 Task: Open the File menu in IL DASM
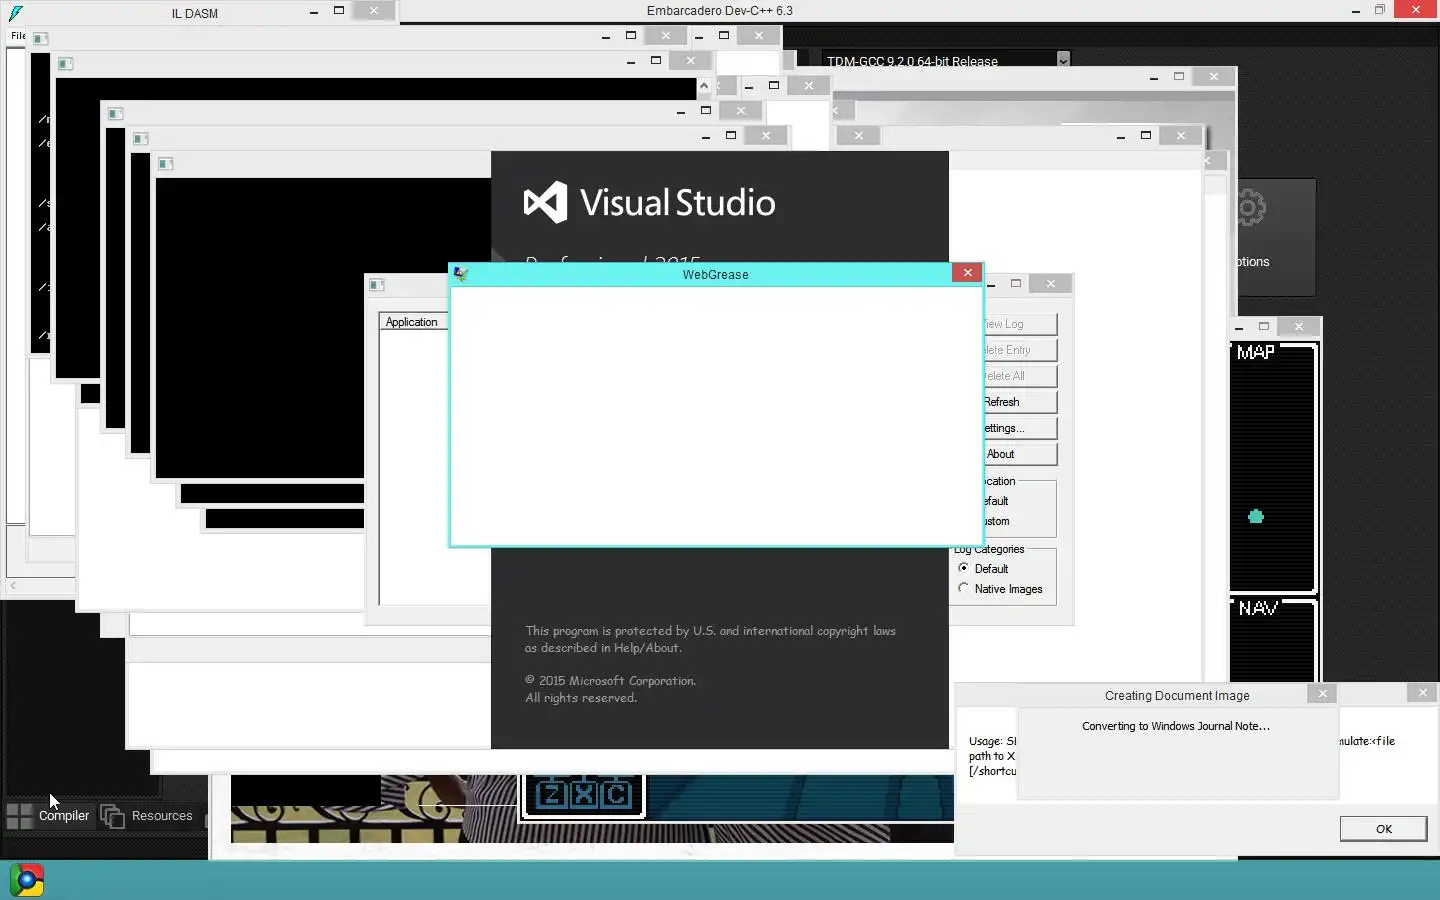[18, 35]
